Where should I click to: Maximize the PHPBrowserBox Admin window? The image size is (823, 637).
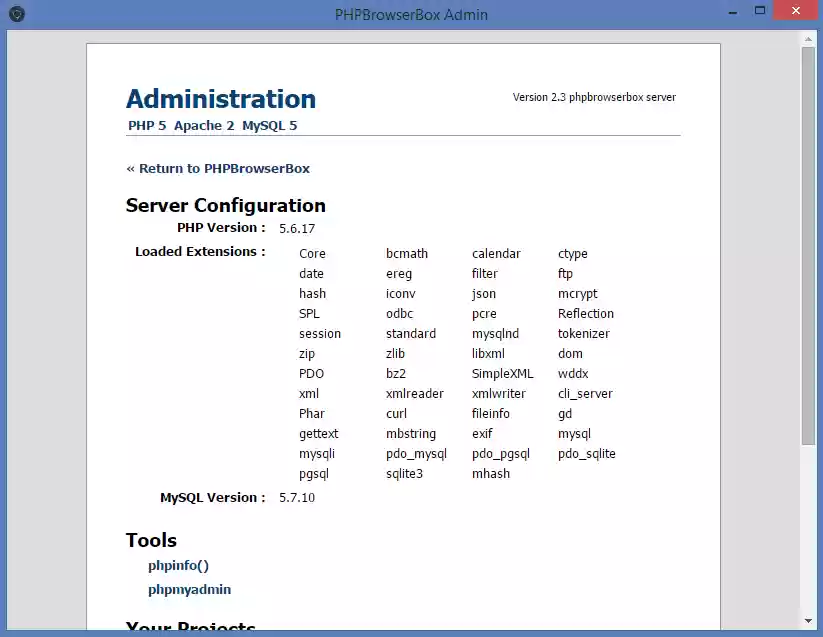(759, 10)
